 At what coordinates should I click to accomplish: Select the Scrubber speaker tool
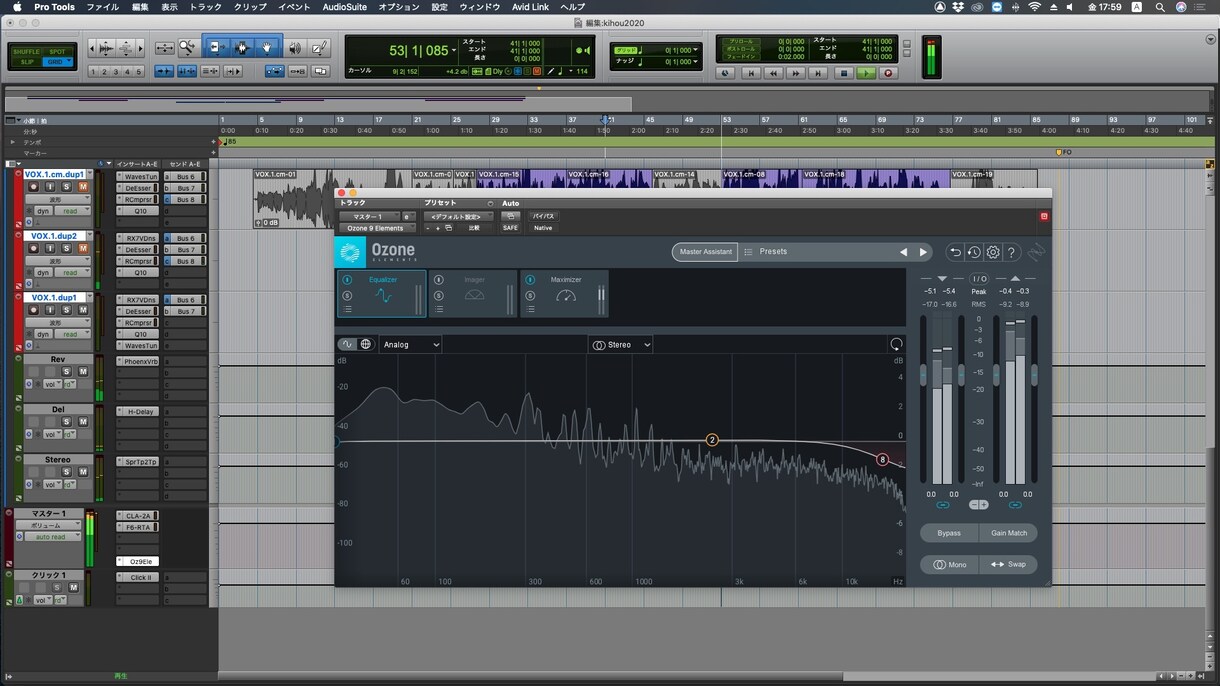(296, 47)
